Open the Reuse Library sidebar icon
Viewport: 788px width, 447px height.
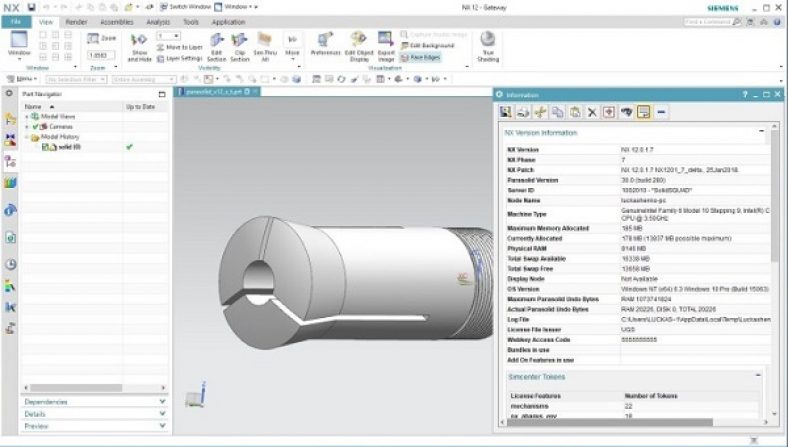coord(11,184)
